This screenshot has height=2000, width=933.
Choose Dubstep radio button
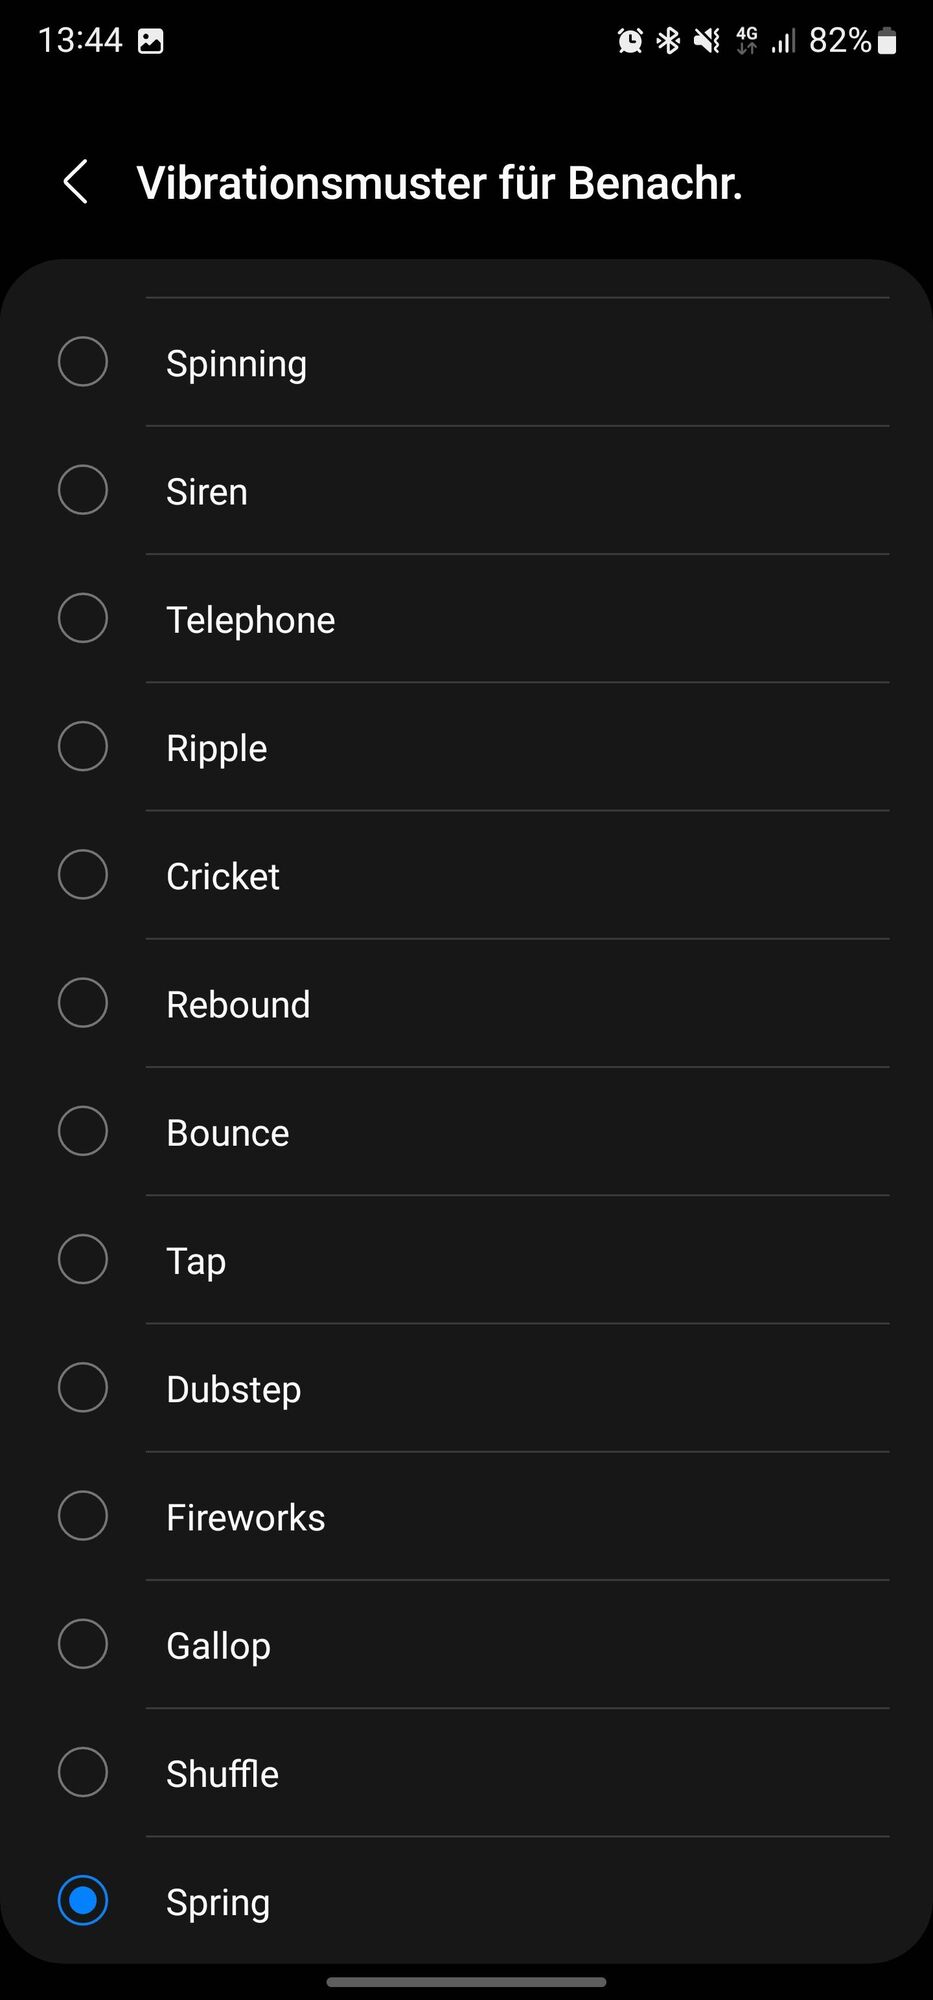(83, 1388)
